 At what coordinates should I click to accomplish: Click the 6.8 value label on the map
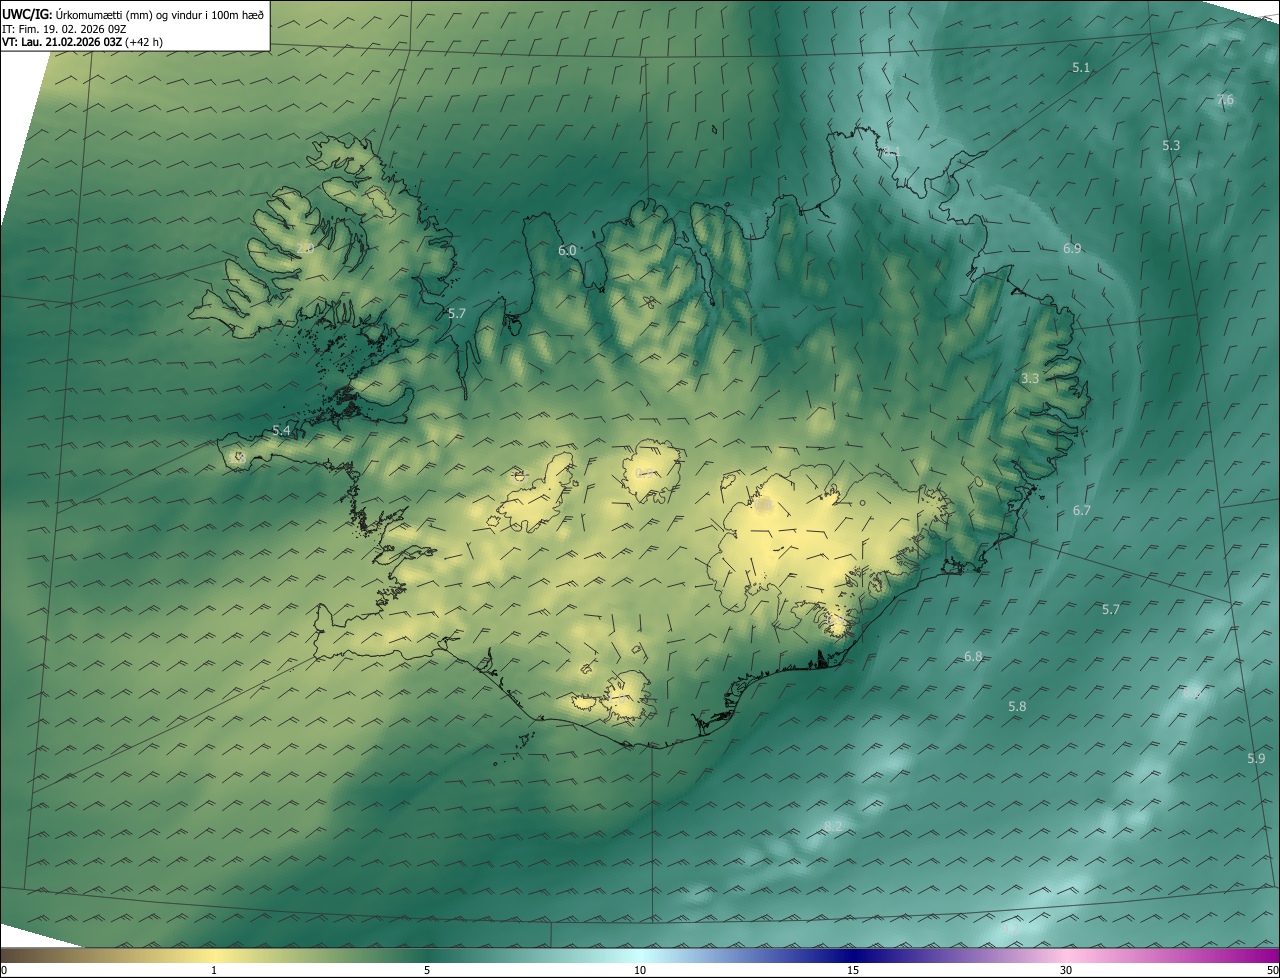coord(973,656)
